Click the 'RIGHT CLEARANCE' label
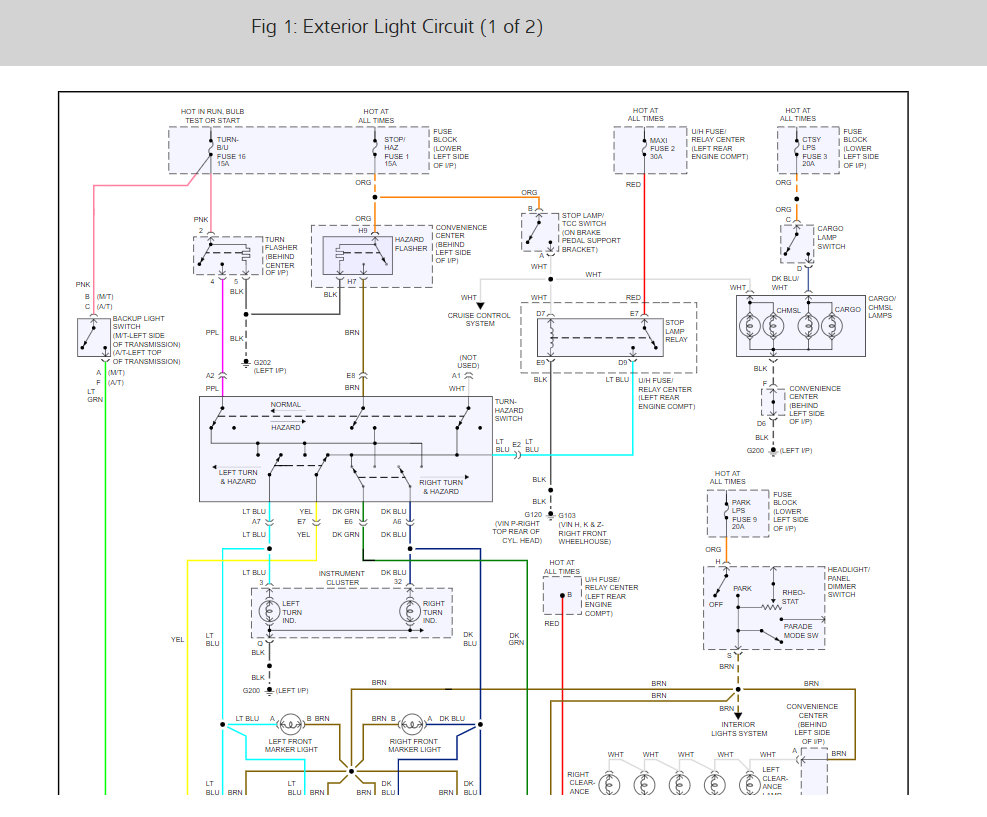Image resolution: width=987 pixels, height=817 pixels. 580,782
